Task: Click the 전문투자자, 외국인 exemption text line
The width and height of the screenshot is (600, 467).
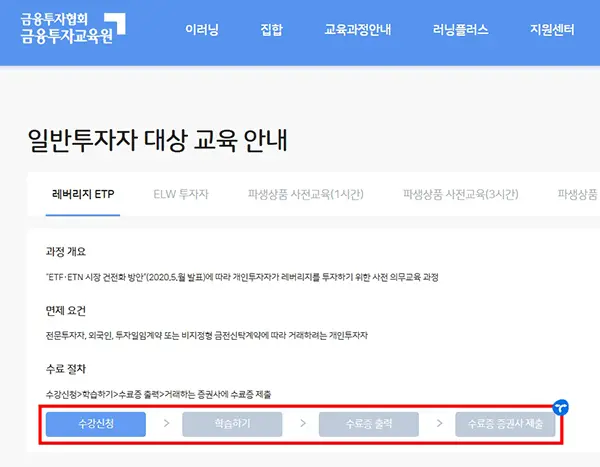Action: tap(207, 335)
